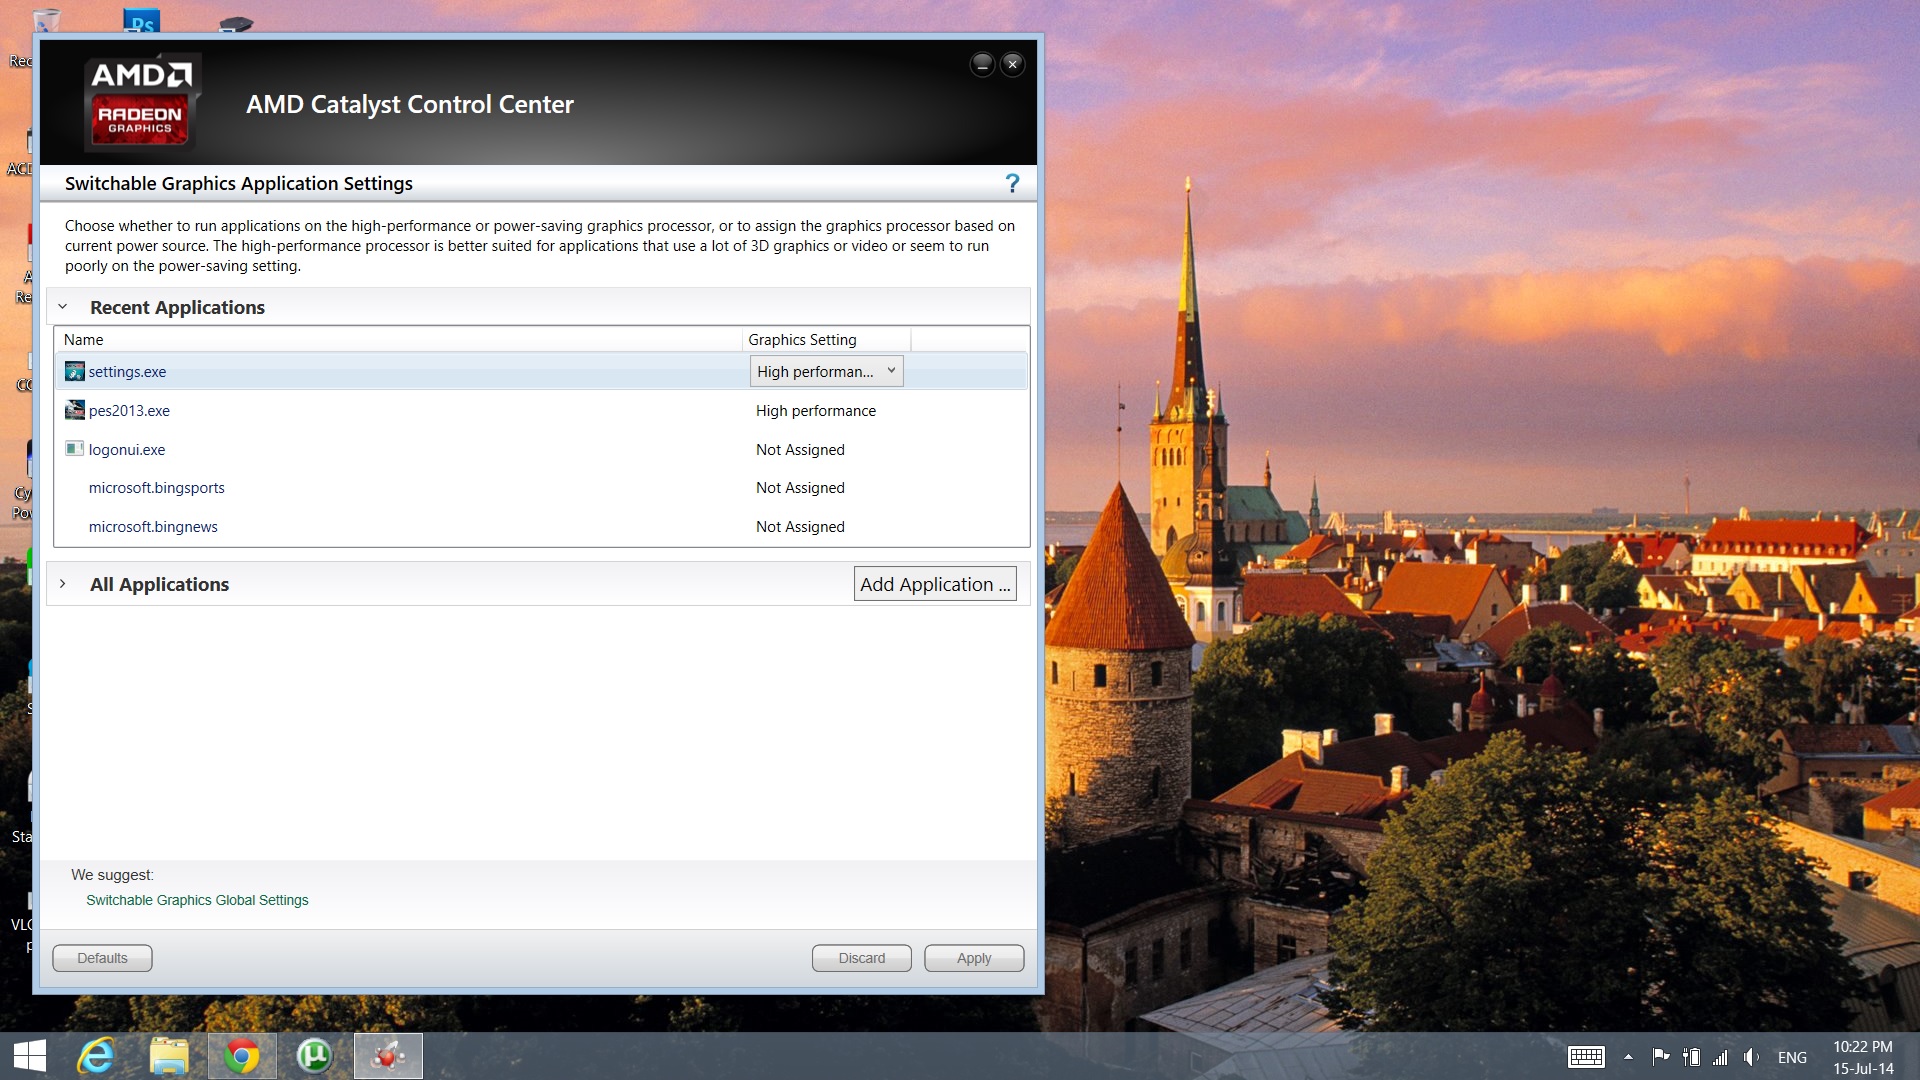
Task: Click the blue help question mark icon
Action: [1012, 183]
